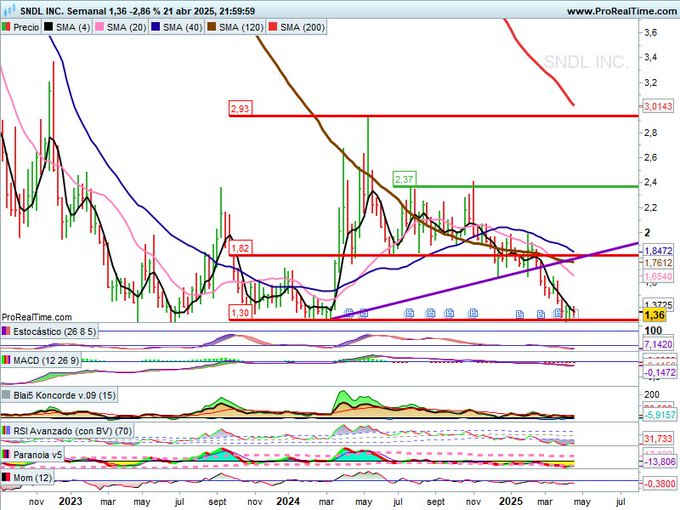Click the yellow 1,36 current price tag
The height and width of the screenshot is (510, 680).
(x=654, y=316)
